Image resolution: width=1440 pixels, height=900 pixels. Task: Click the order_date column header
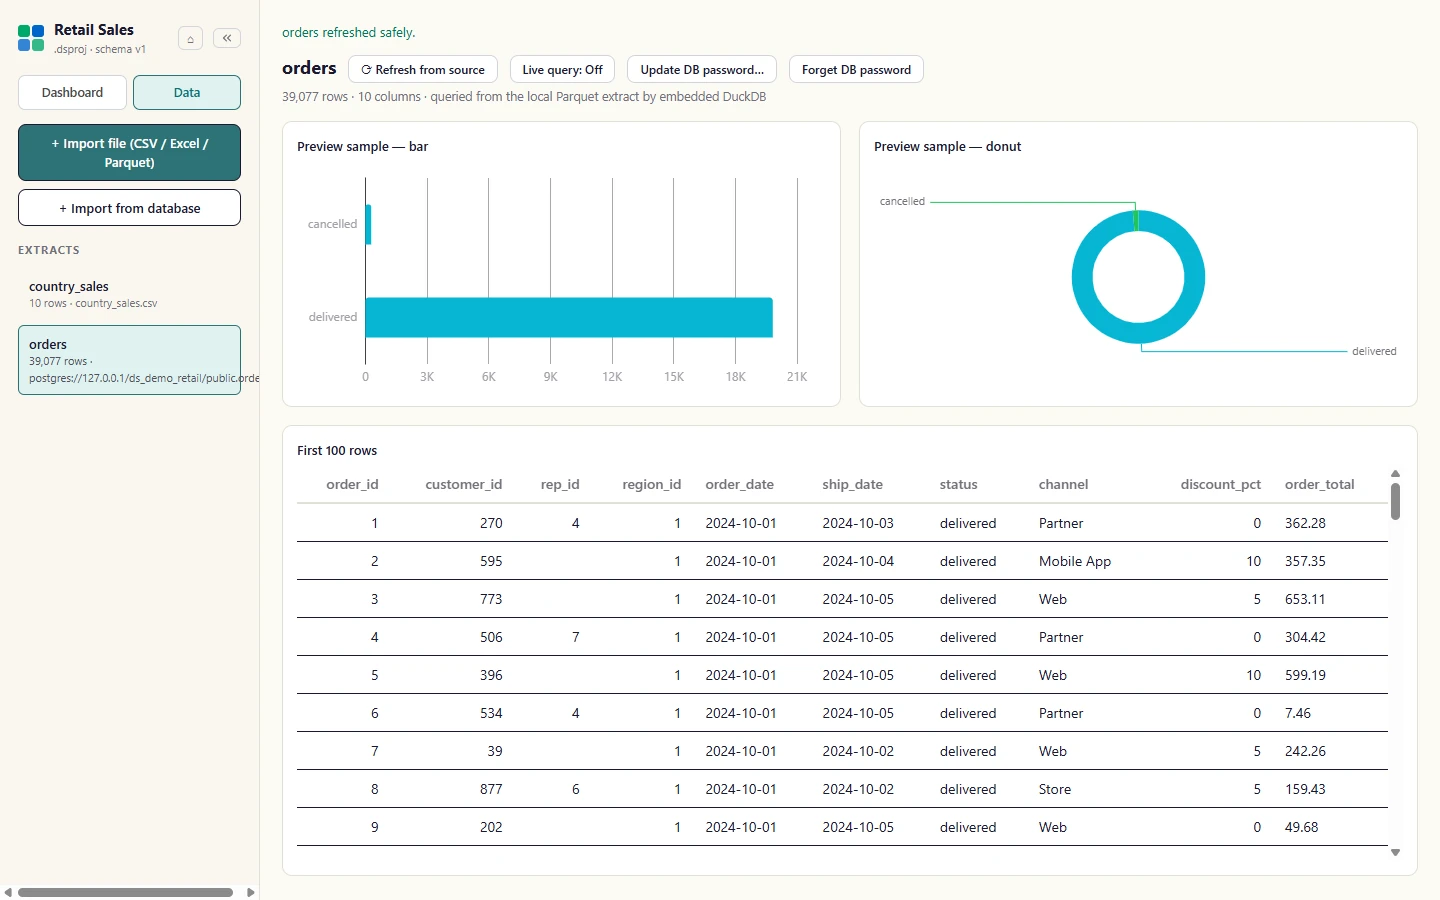tap(739, 484)
